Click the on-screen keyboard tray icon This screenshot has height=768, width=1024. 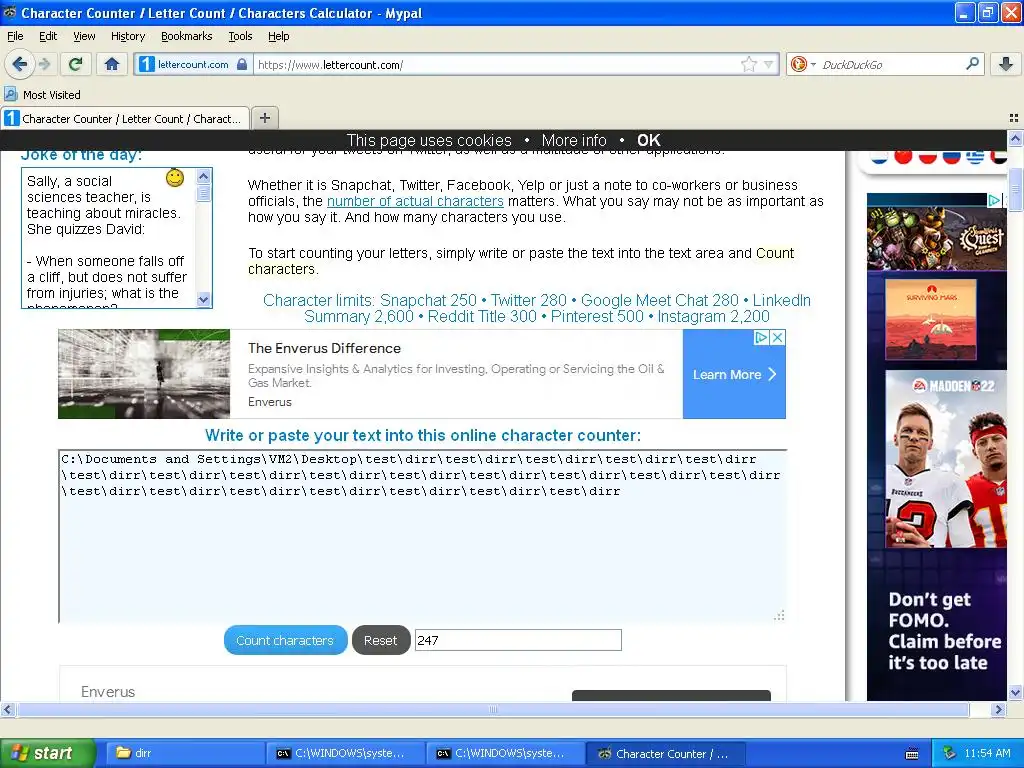point(912,754)
